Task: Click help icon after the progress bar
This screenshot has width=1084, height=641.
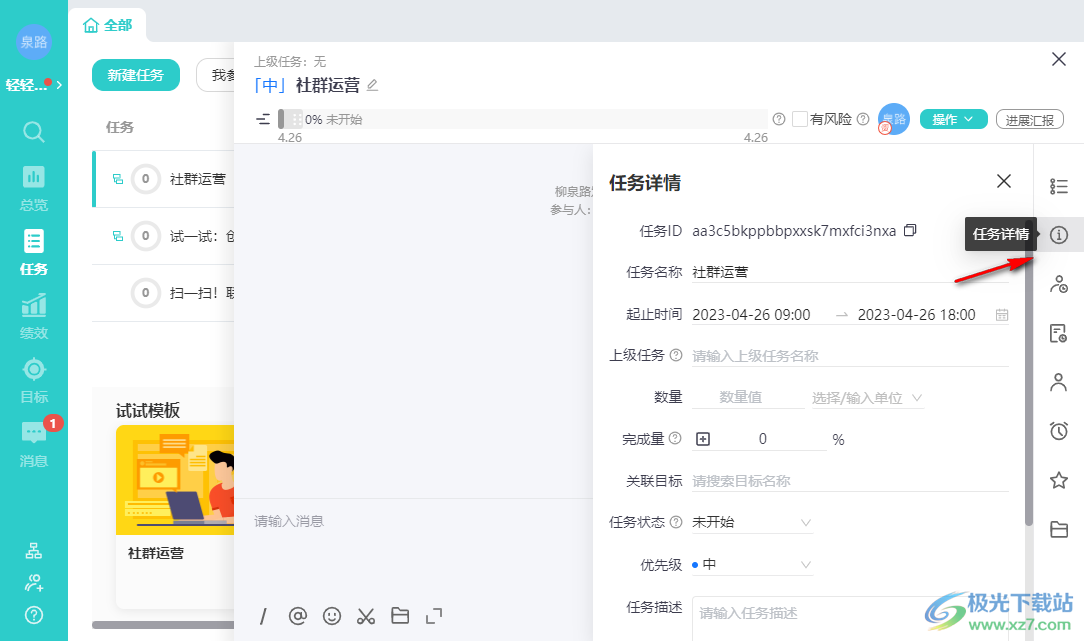Action: [778, 119]
